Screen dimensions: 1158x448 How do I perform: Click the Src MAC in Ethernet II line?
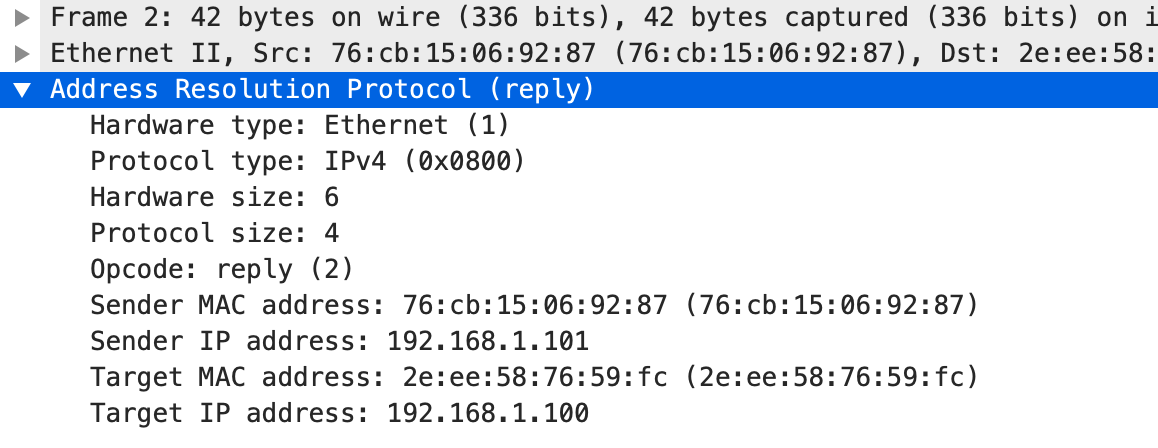tap(464, 53)
